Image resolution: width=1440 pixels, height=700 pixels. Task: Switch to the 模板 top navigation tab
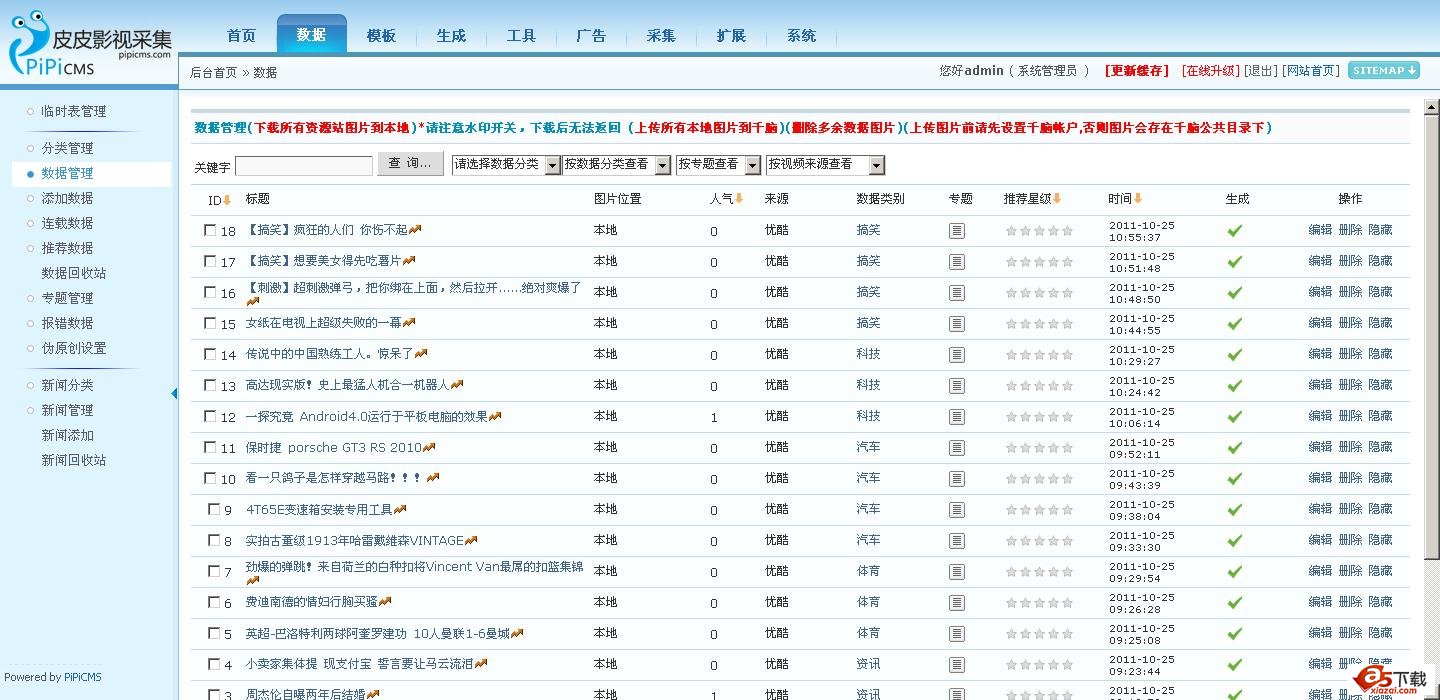[381, 36]
